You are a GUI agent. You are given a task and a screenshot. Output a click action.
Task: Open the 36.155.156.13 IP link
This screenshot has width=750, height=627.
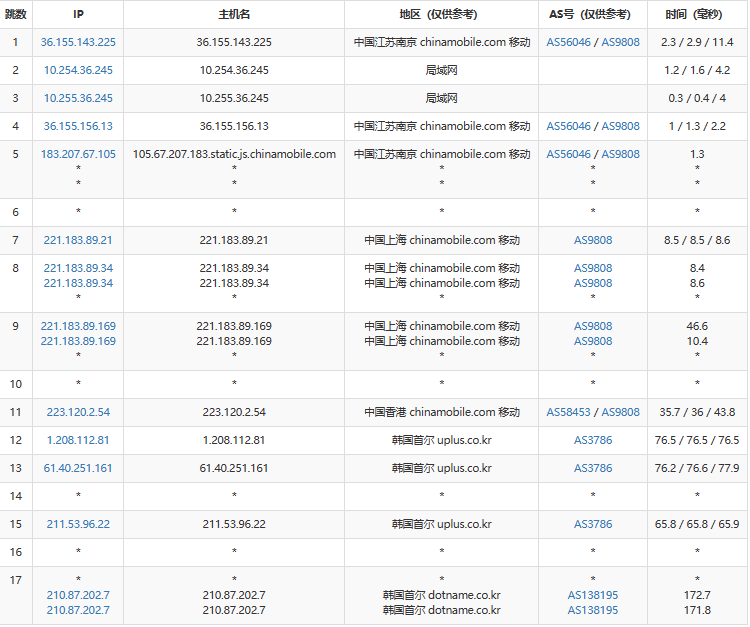78,126
